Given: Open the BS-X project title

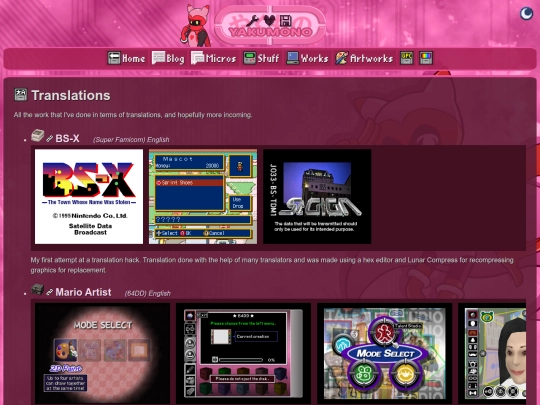Looking at the screenshot, I should click(x=68, y=138).
